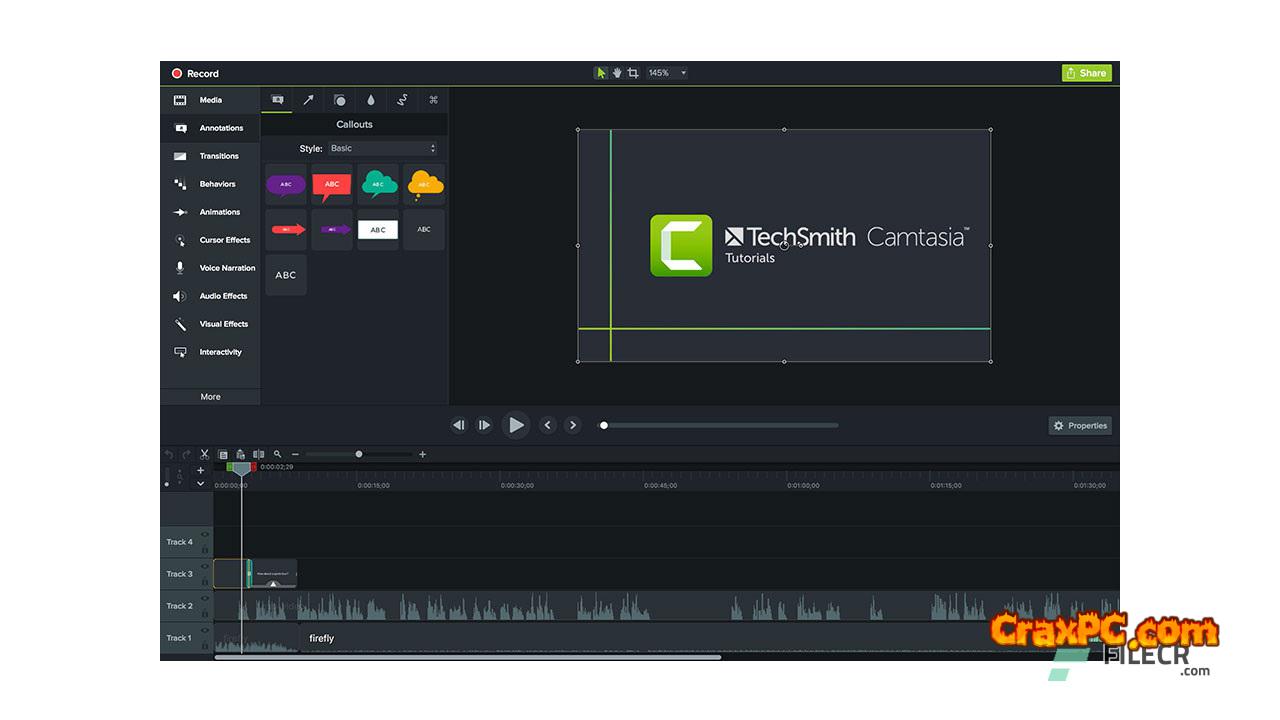Viewport: 1280px width, 720px height.
Task: Toggle the lock on Track 3
Action: click(205, 581)
